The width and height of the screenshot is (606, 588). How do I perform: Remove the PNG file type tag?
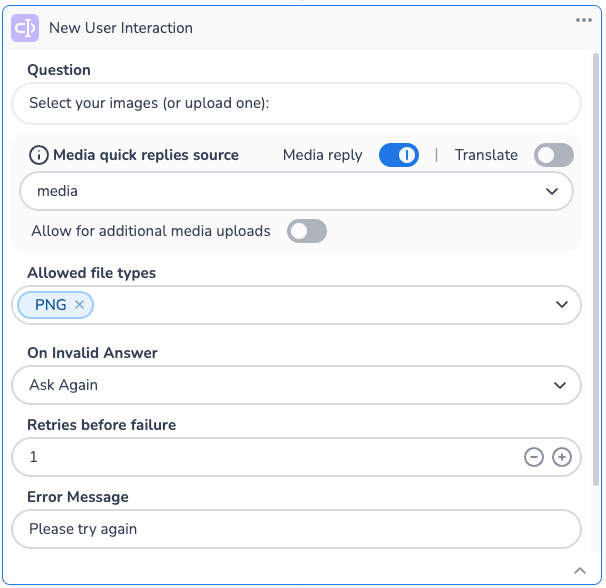click(80, 305)
